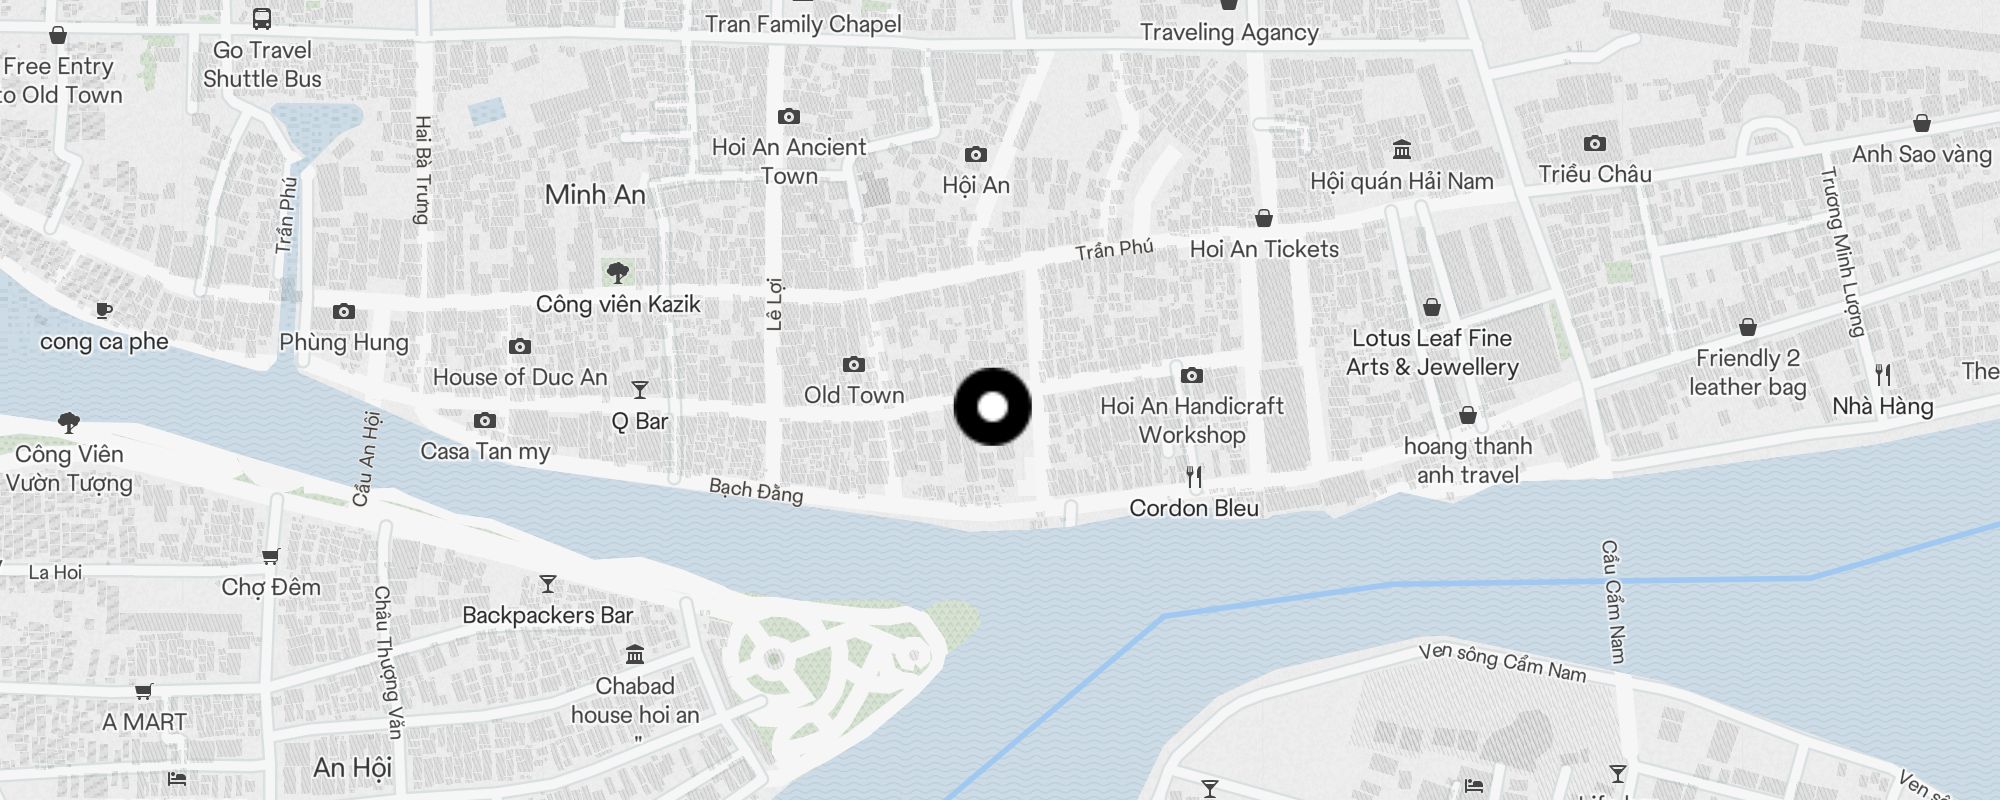This screenshot has width=2000, height=800.
Task: Click the black circular location marker
Action: [992, 406]
